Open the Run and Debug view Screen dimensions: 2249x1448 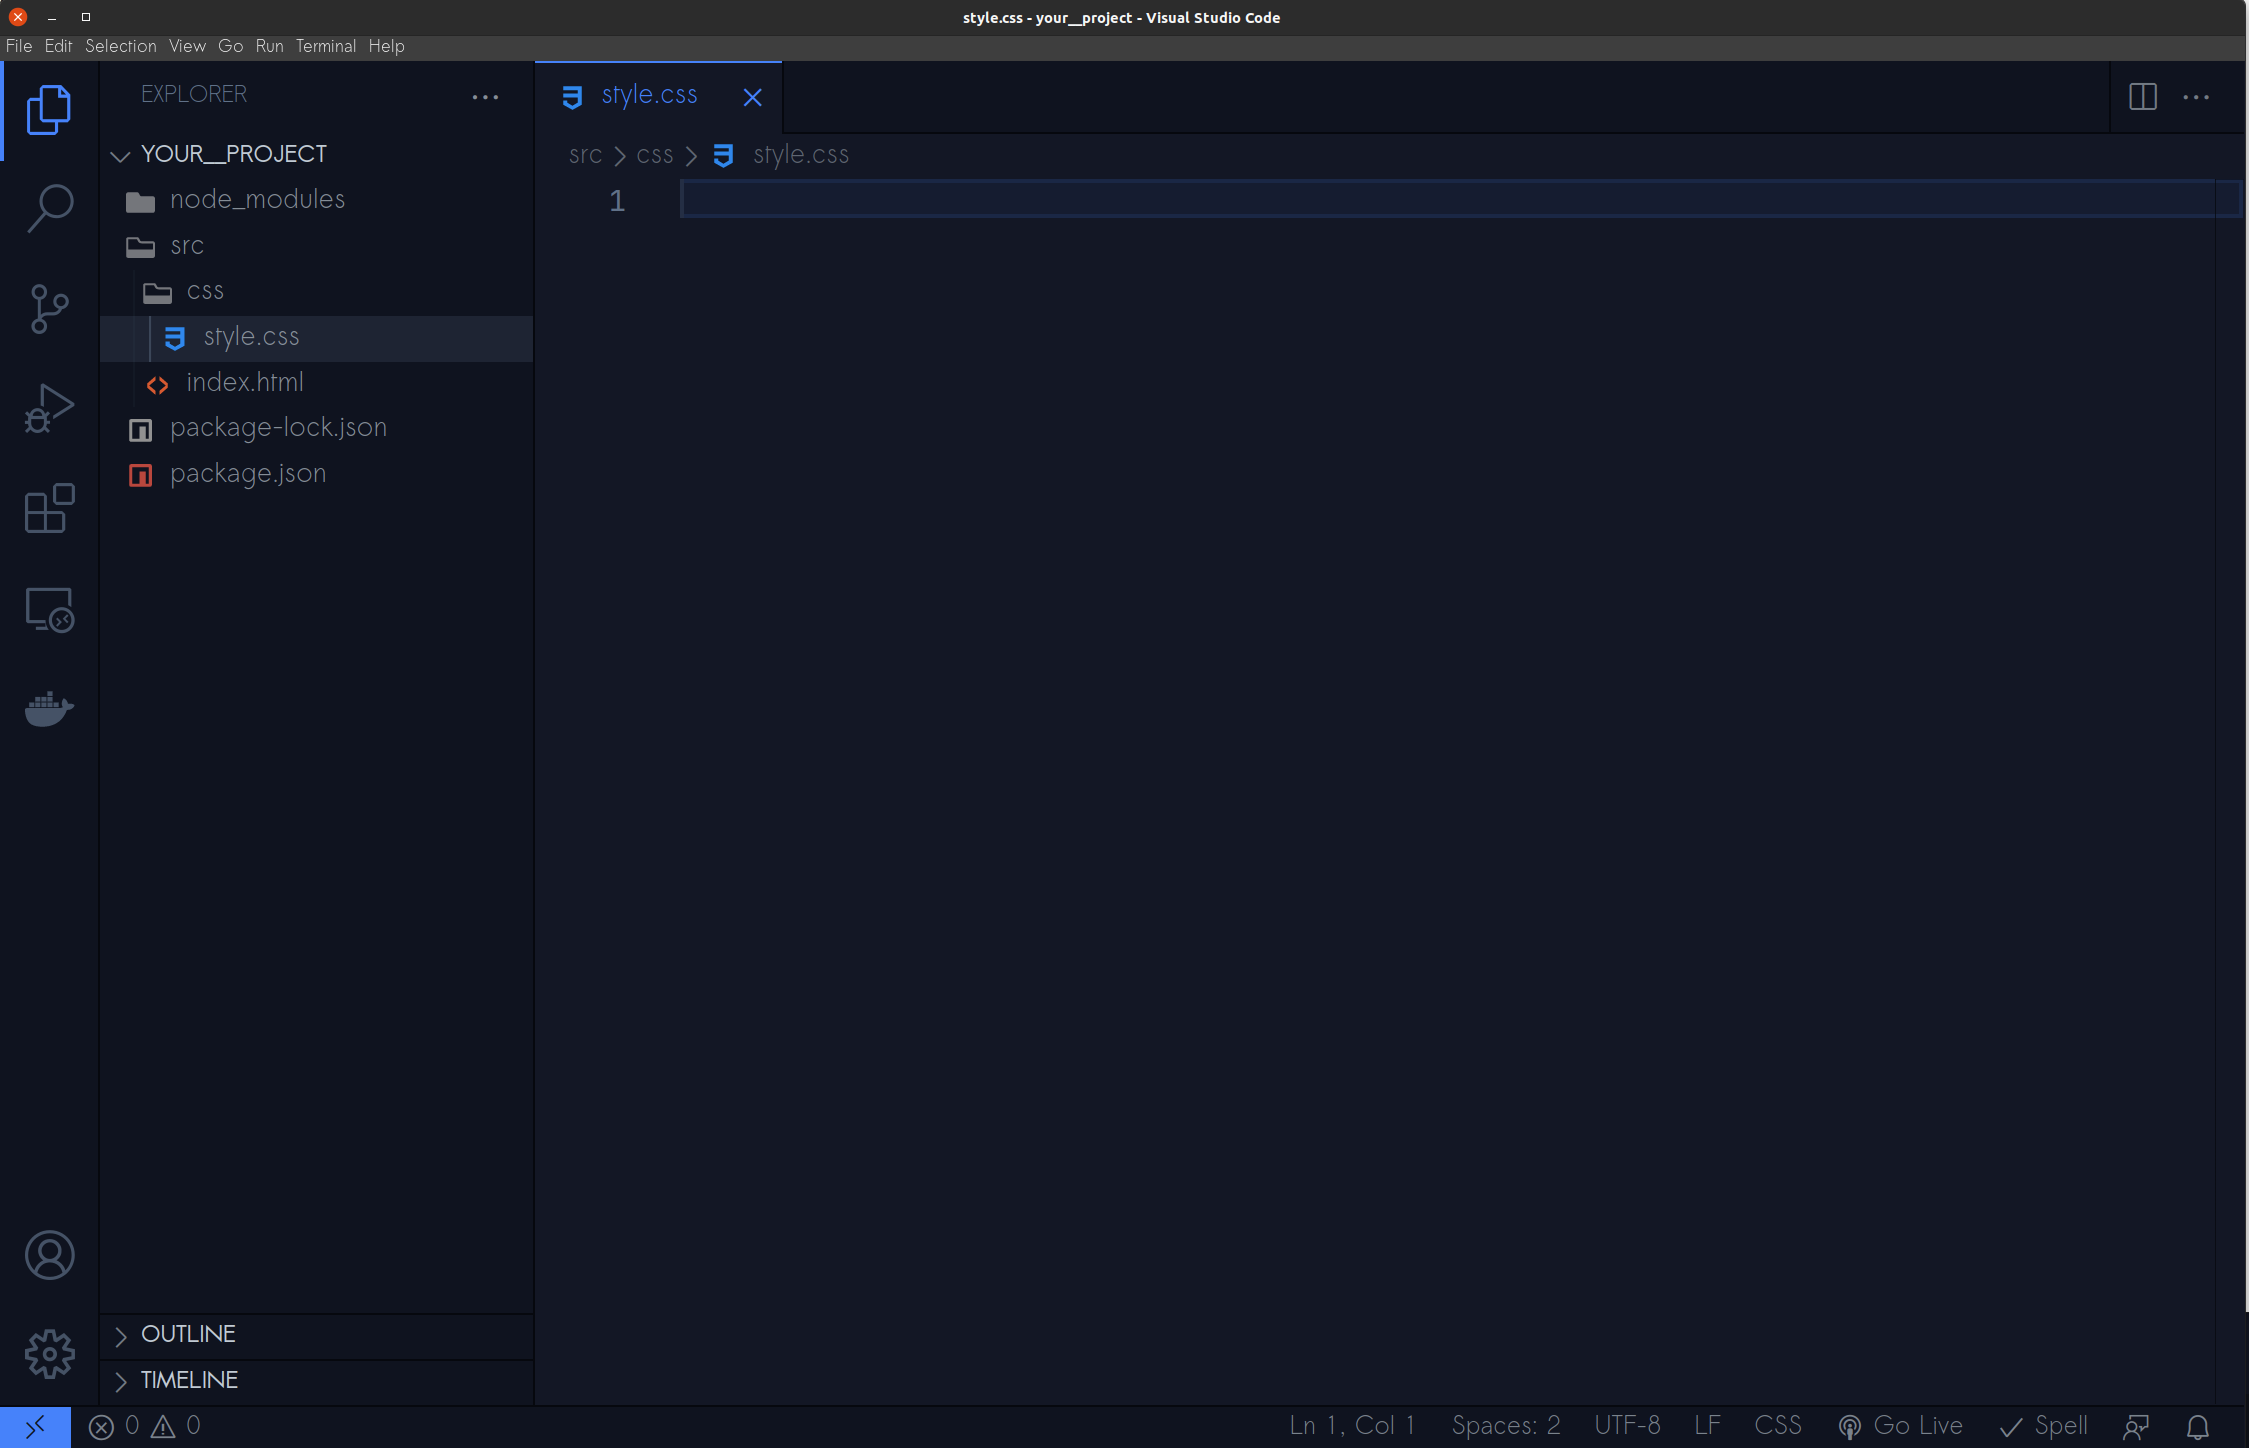pyautogui.click(x=49, y=409)
